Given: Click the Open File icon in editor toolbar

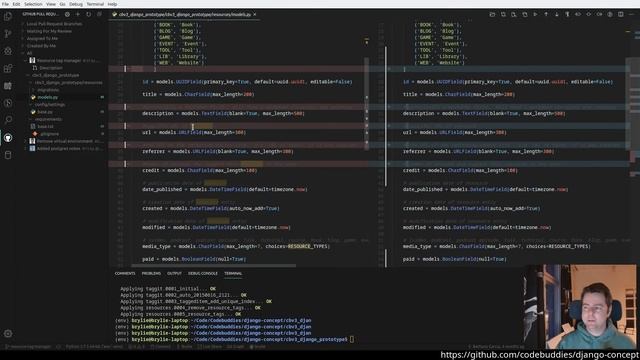Looking at the screenshot, I should [x=492, y=14].
